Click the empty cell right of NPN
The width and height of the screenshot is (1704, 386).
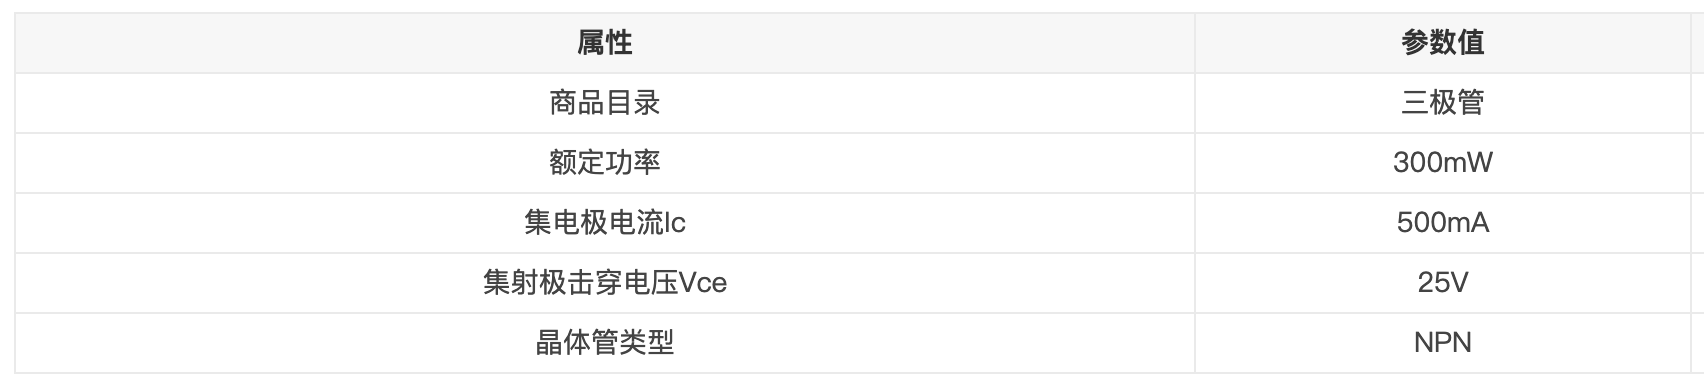(x=1697, y=343)
